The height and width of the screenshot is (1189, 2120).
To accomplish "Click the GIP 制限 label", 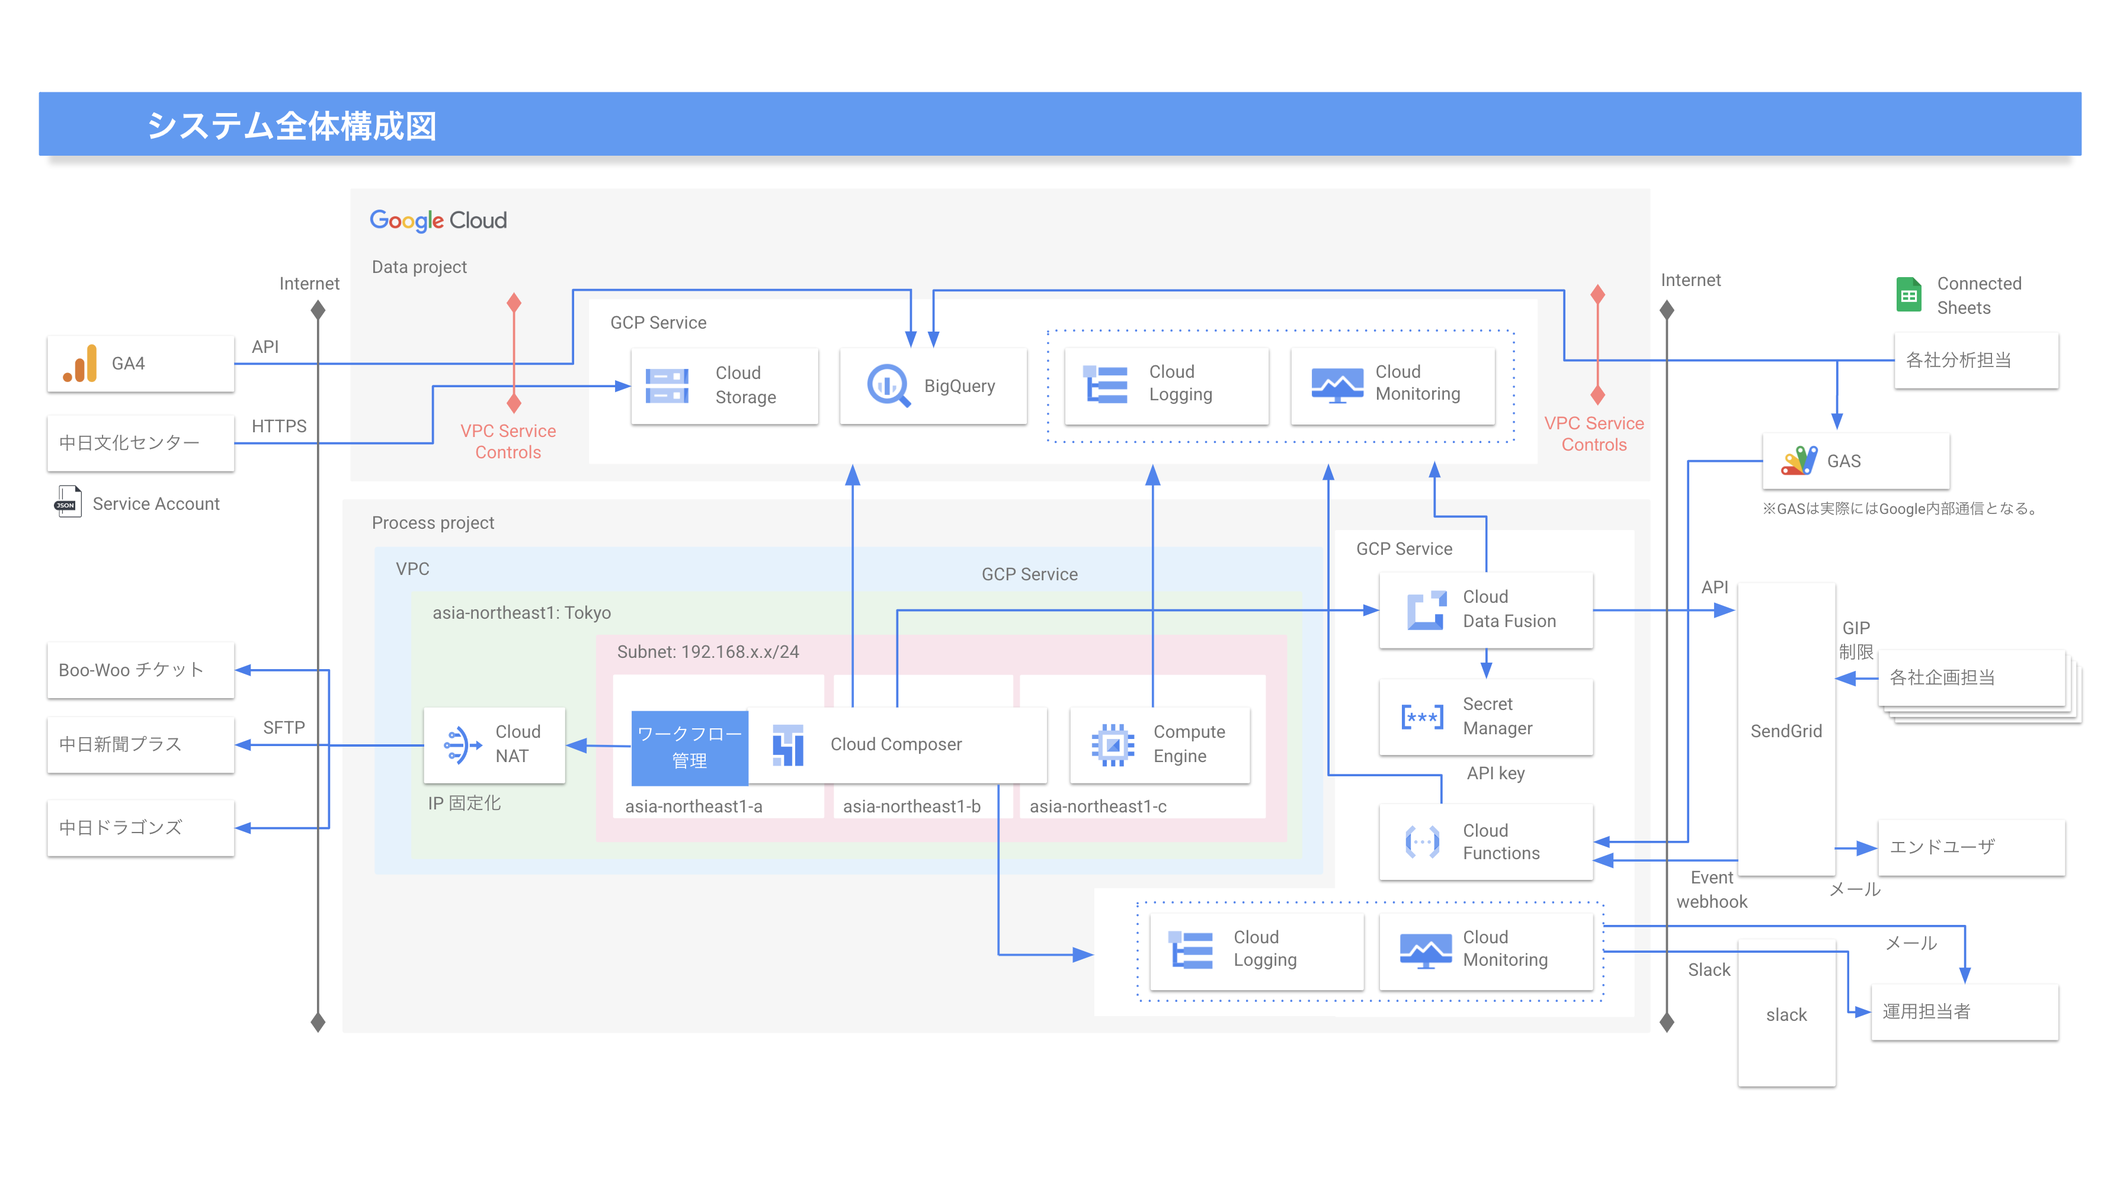I will (1856, 640).
